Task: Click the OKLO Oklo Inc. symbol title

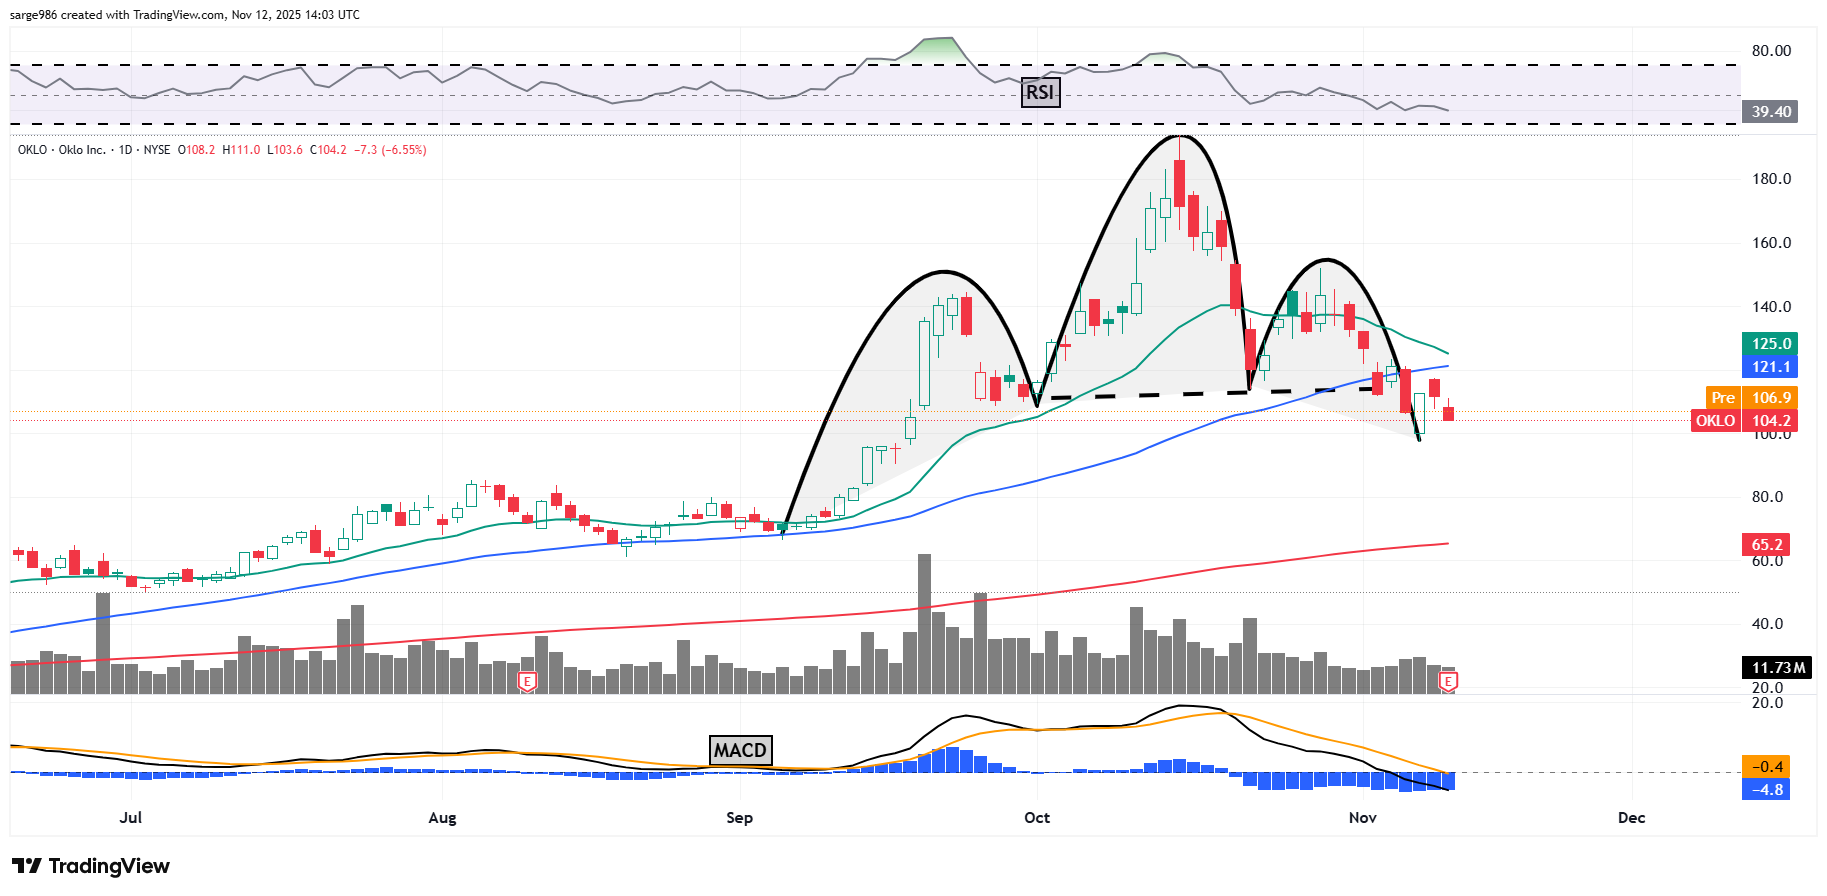Action: (62, 150)
